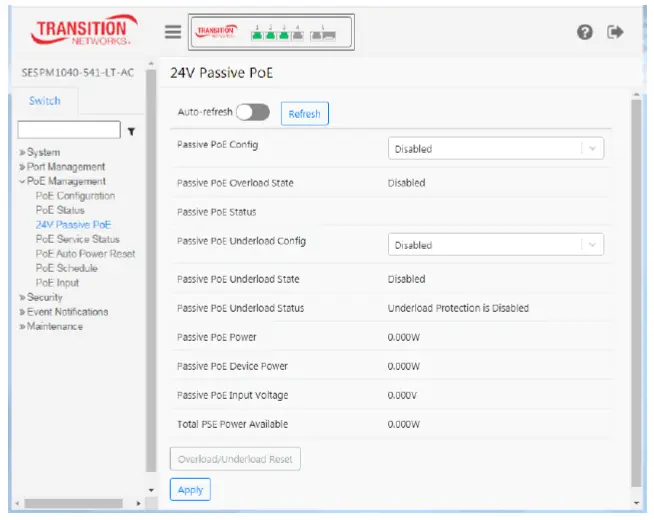Click the menu search input field
Screen dimensions: 654x520
pos(69,130)
